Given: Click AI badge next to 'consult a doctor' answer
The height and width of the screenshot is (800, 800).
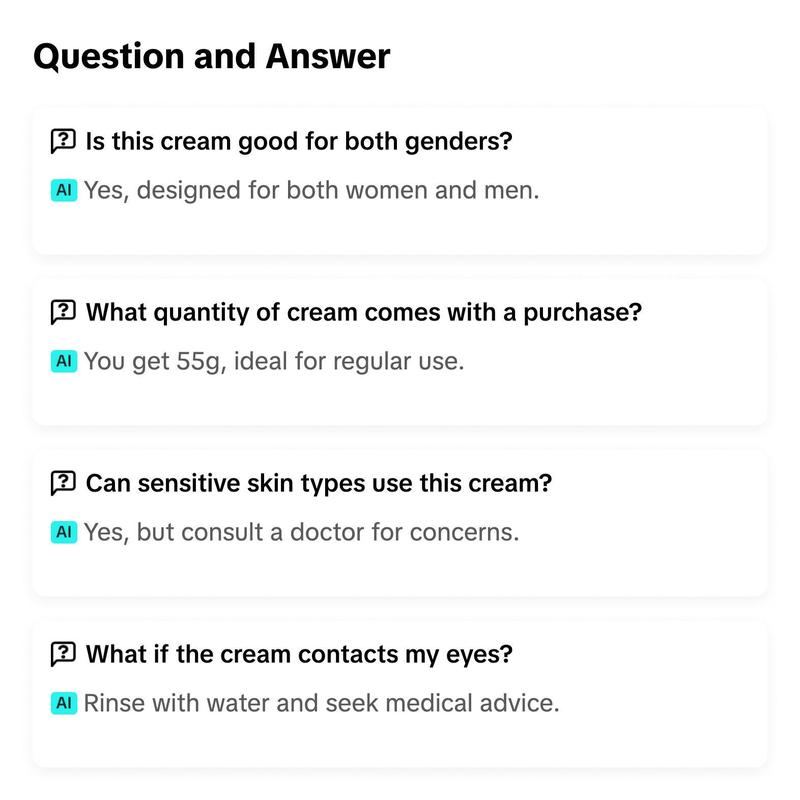Looking at the screenshot, I should coord(64,532).
